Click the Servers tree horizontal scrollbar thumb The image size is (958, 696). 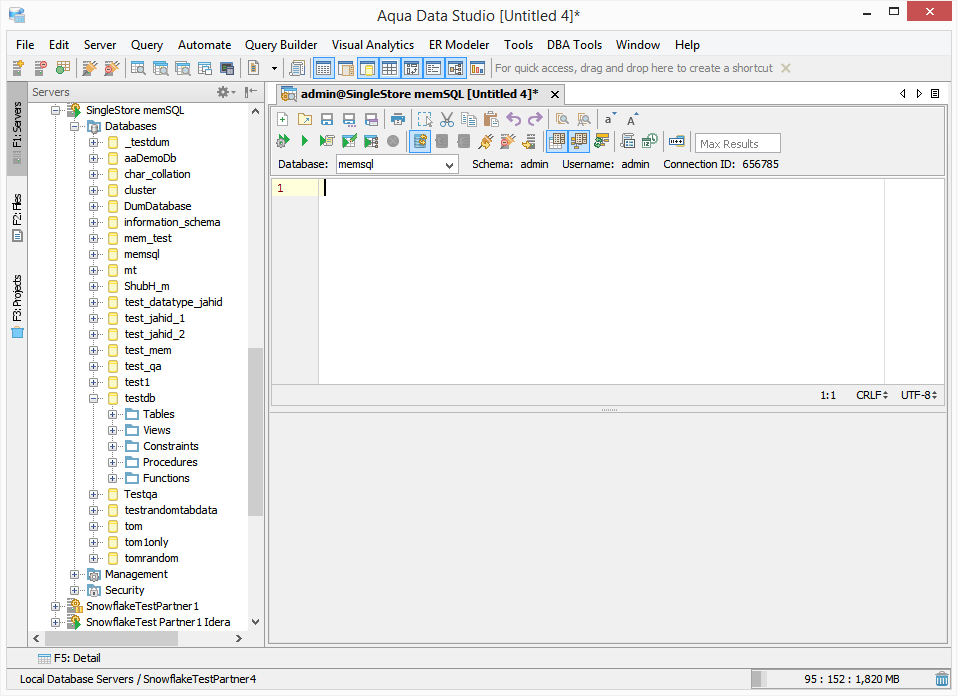click(110, 639)
